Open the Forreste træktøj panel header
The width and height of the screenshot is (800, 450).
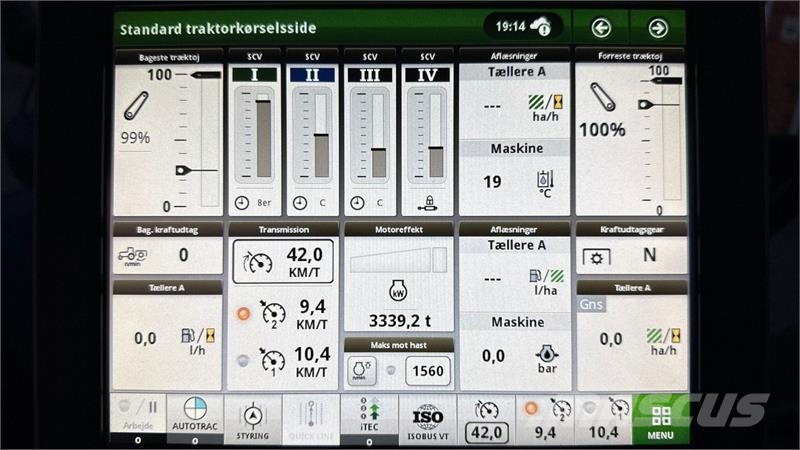pyautogui.click(x=630, y=56)
